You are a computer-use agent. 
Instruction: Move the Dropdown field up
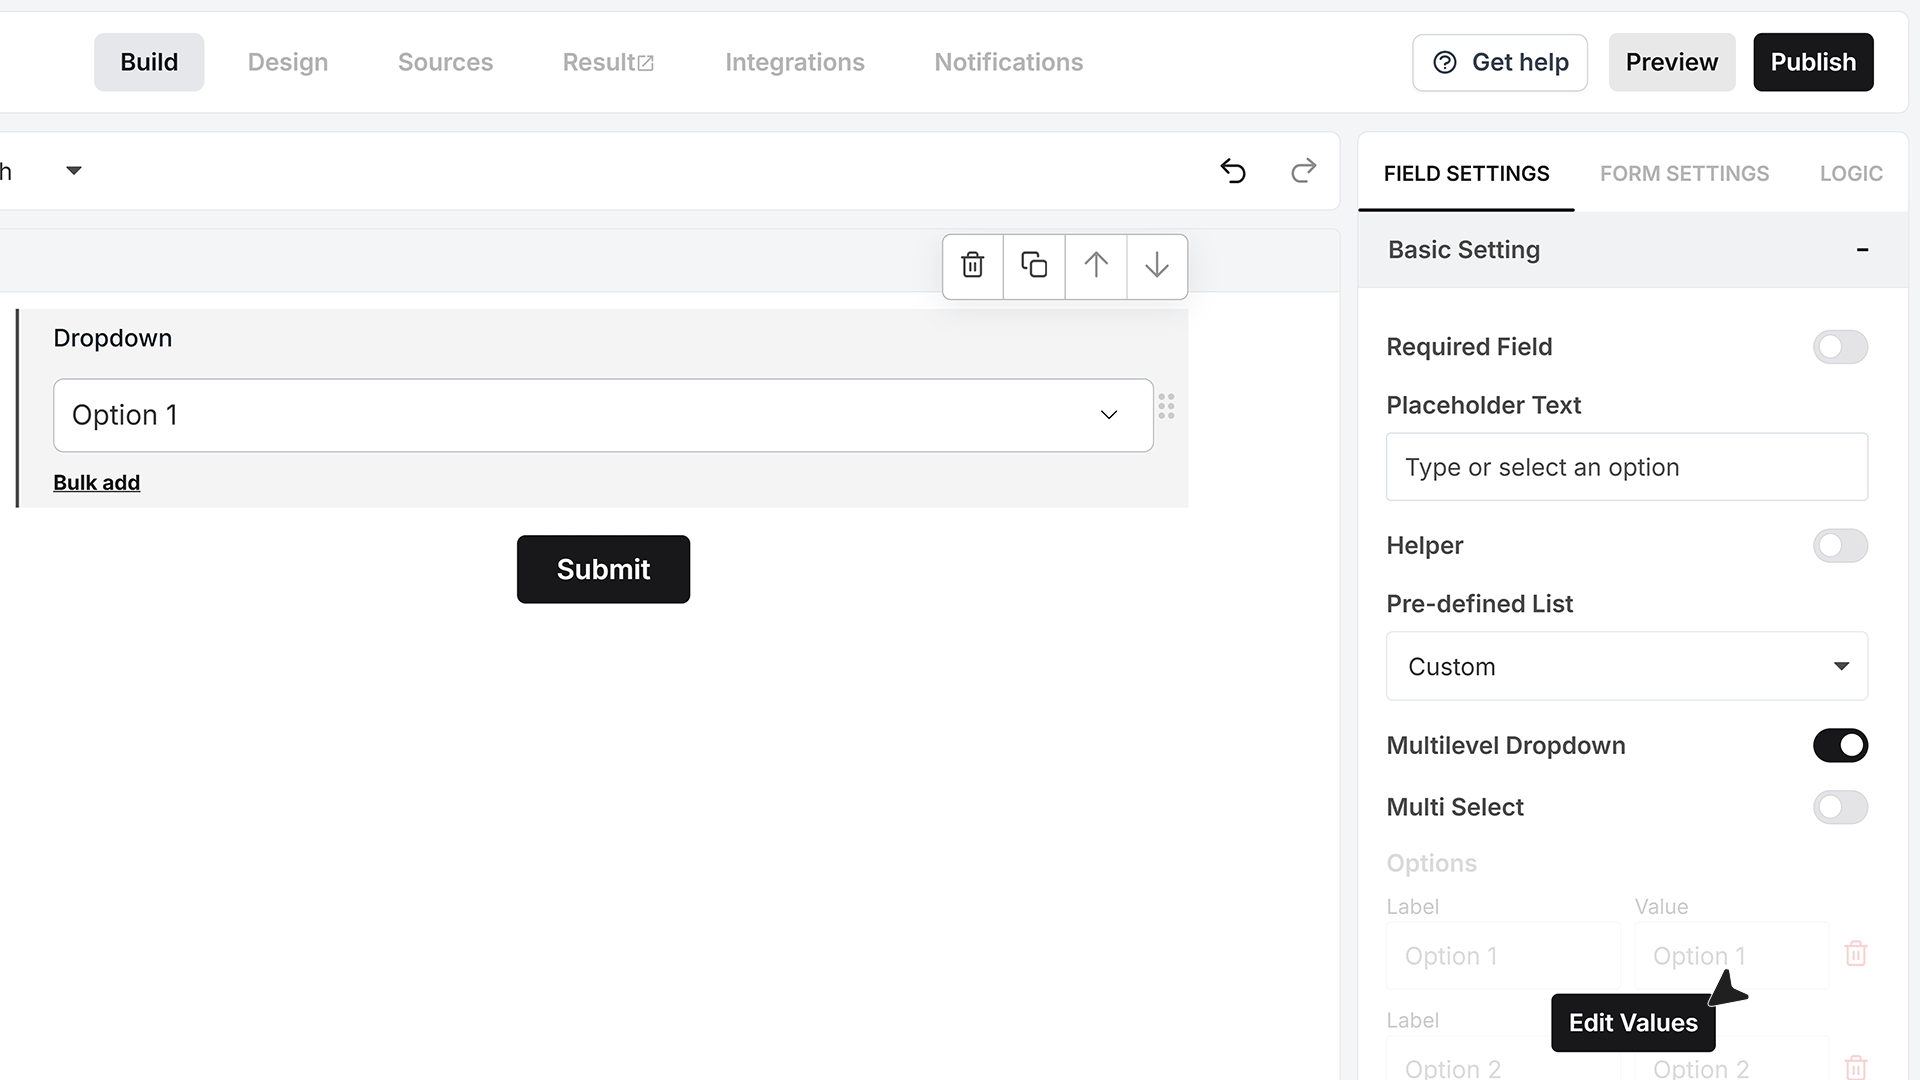click(1096, 266)
